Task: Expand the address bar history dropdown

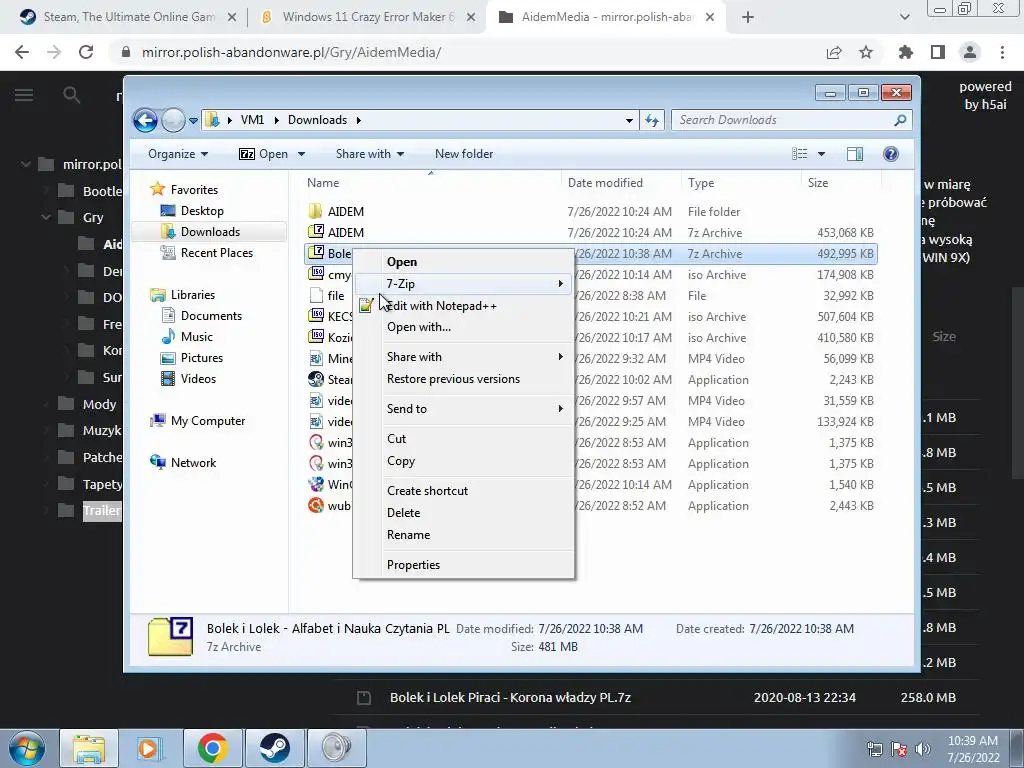Action: 629,121
